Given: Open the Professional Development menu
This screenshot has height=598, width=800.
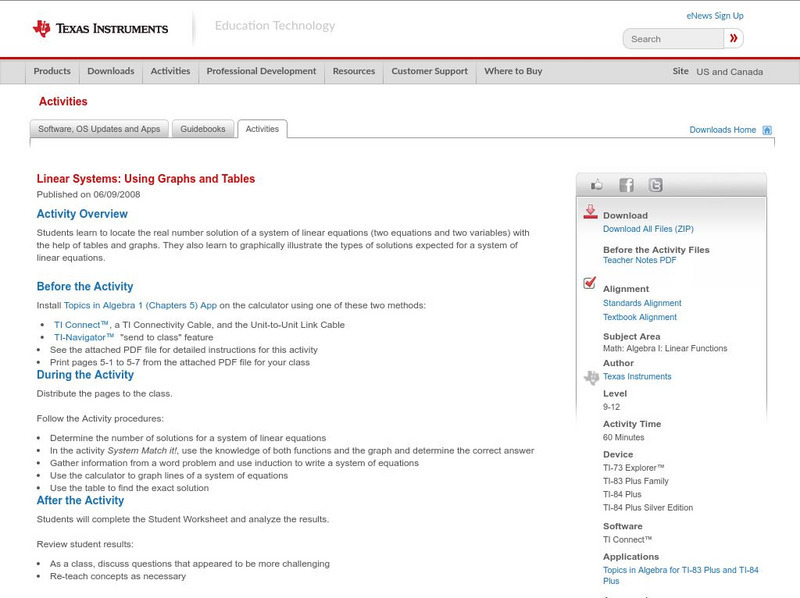Looking at the screenshot, I should tap(261, 71).
